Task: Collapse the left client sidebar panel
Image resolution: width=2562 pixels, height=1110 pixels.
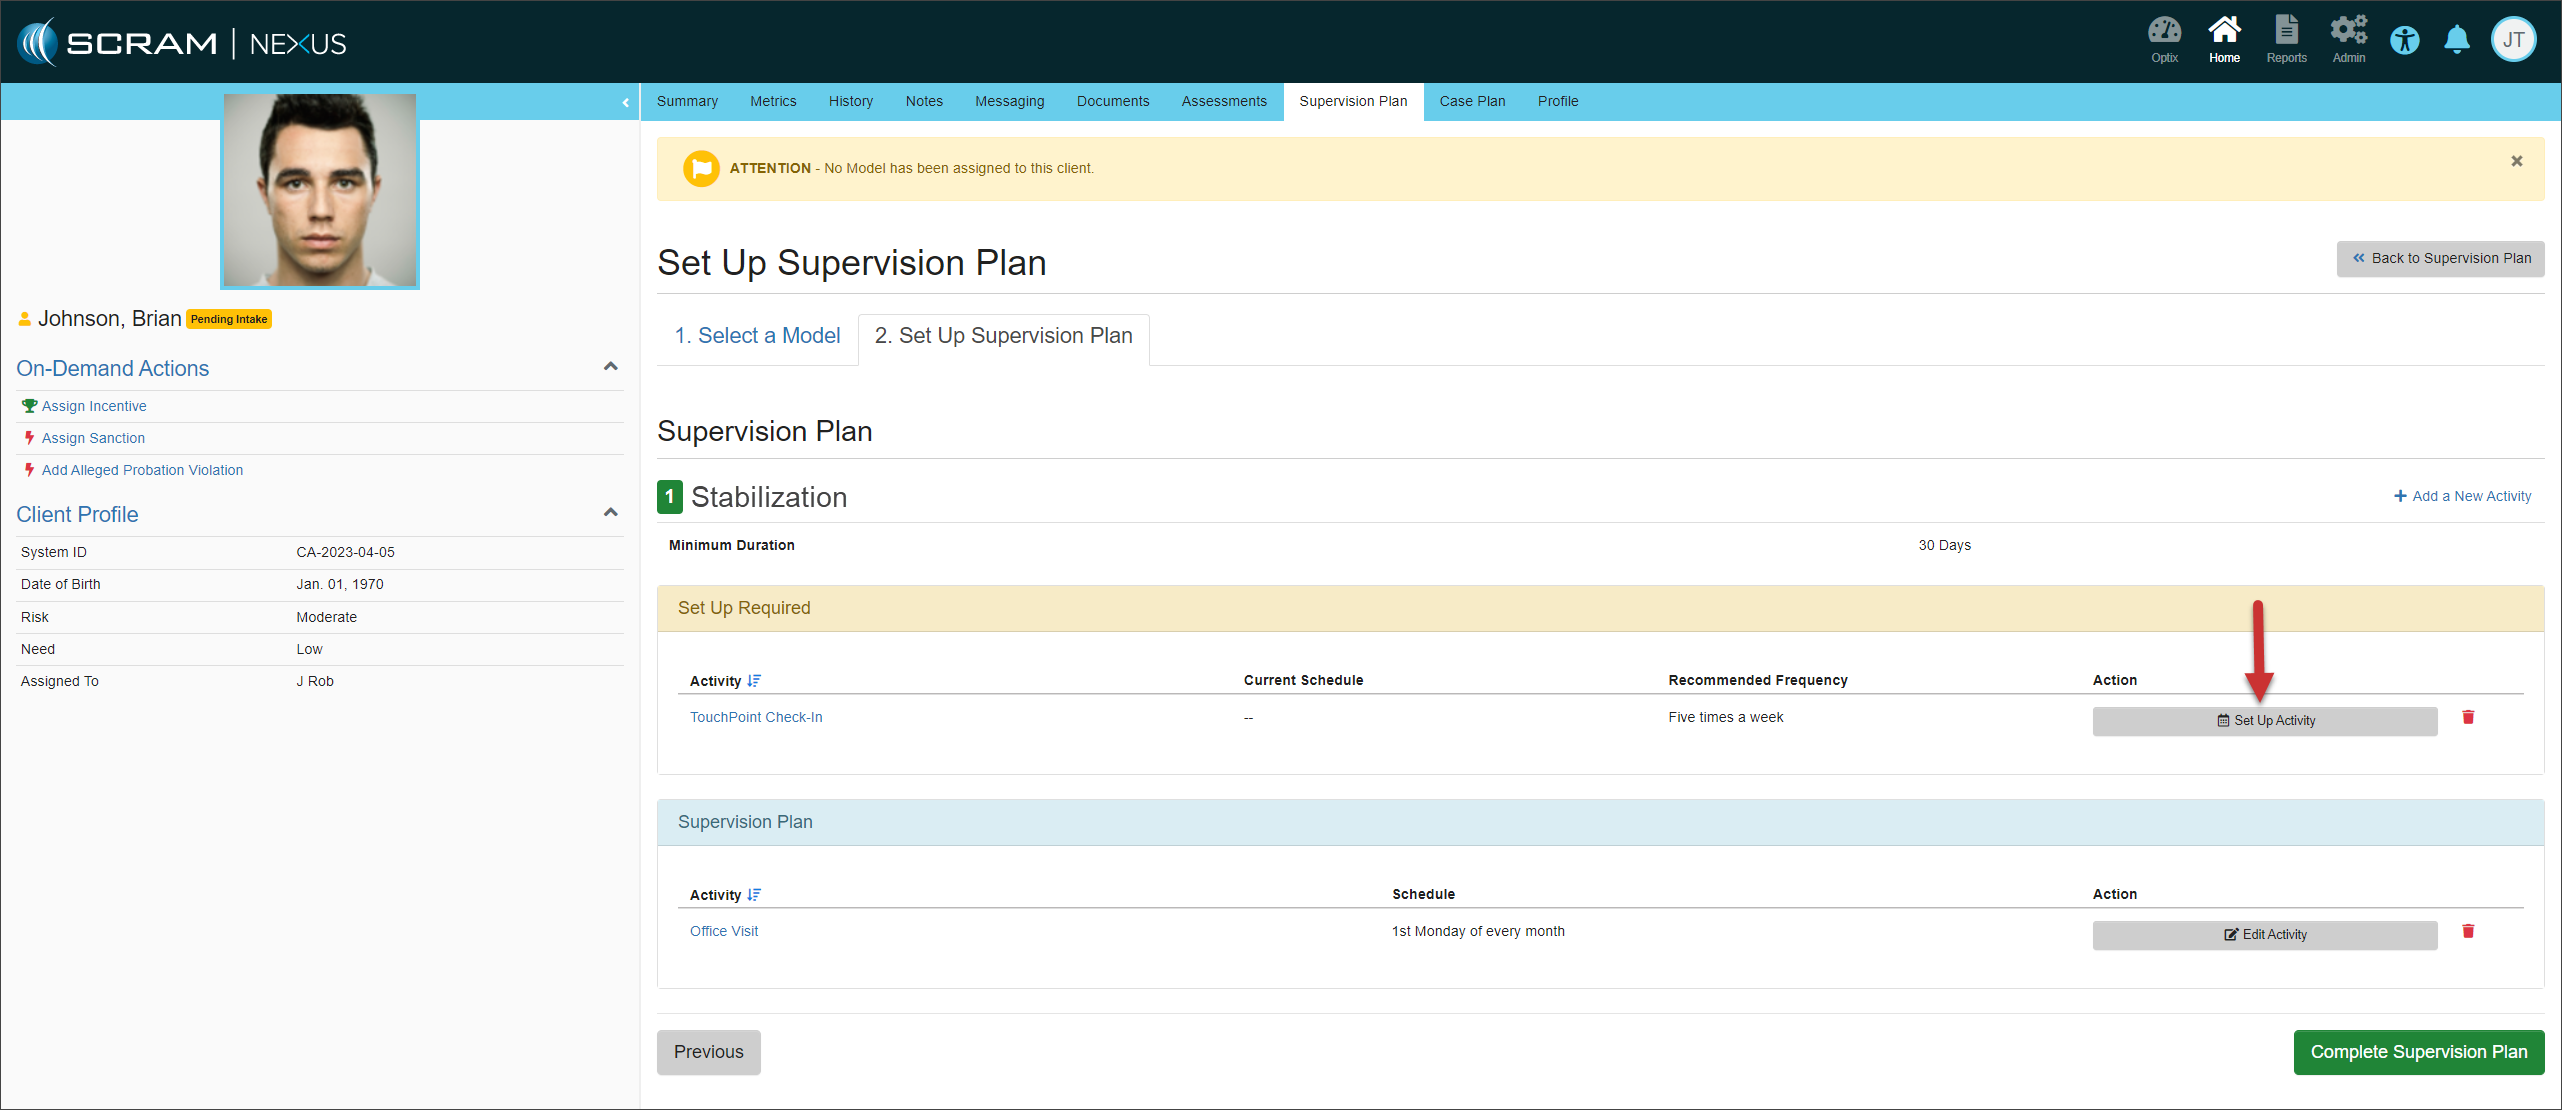Action: point(625,102)
